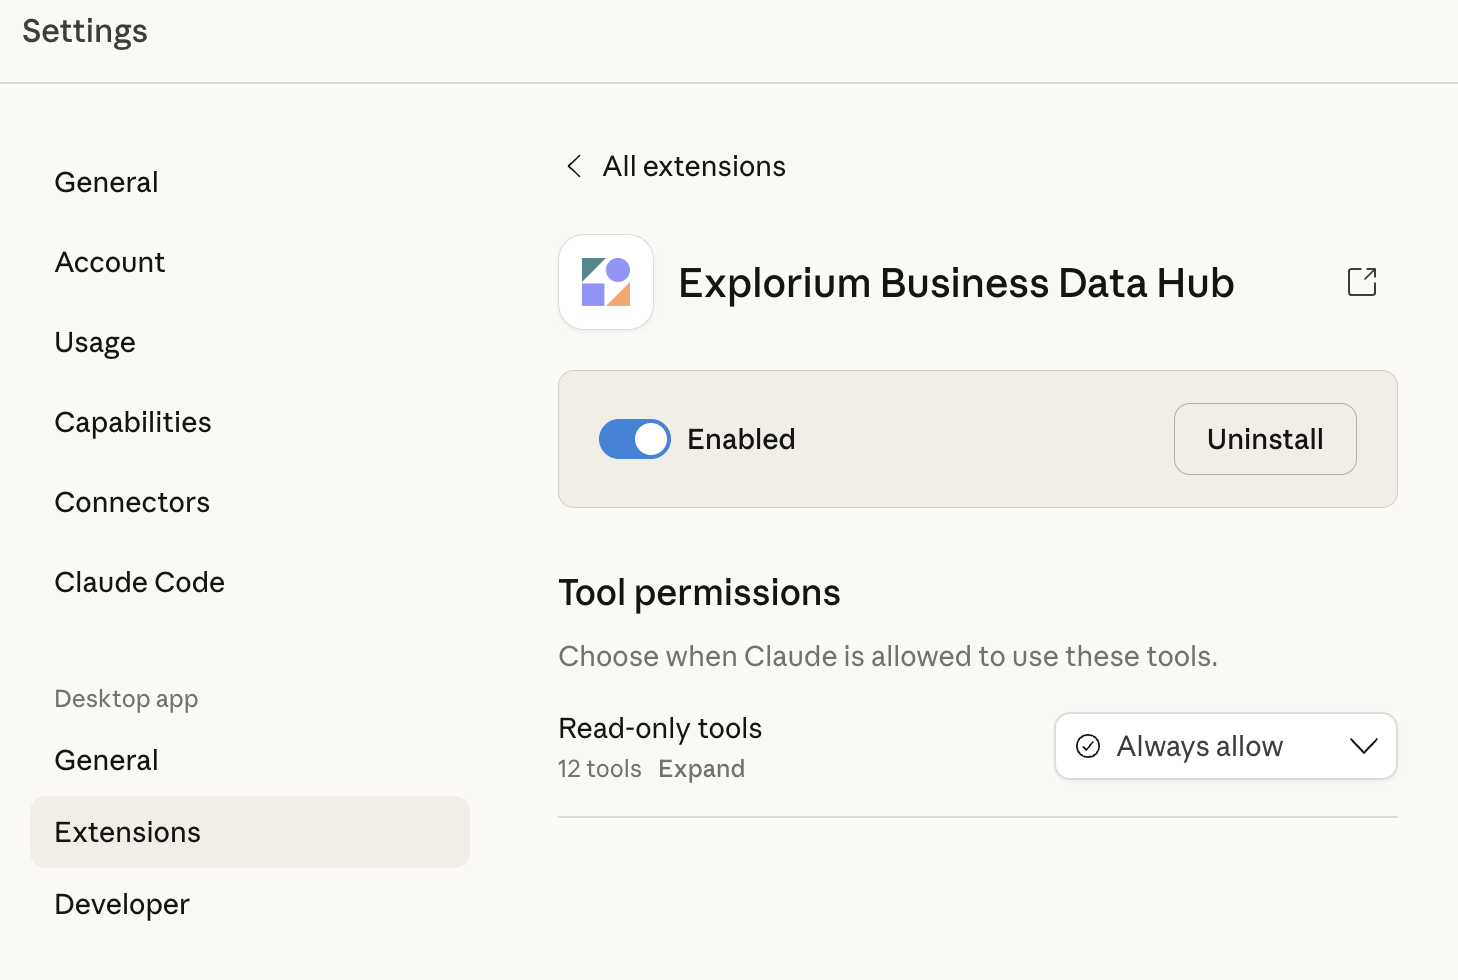Viewport: 1458px width, 980px height.
Task: Open the external link icon for Explorium
Action: coord(1362,282)
